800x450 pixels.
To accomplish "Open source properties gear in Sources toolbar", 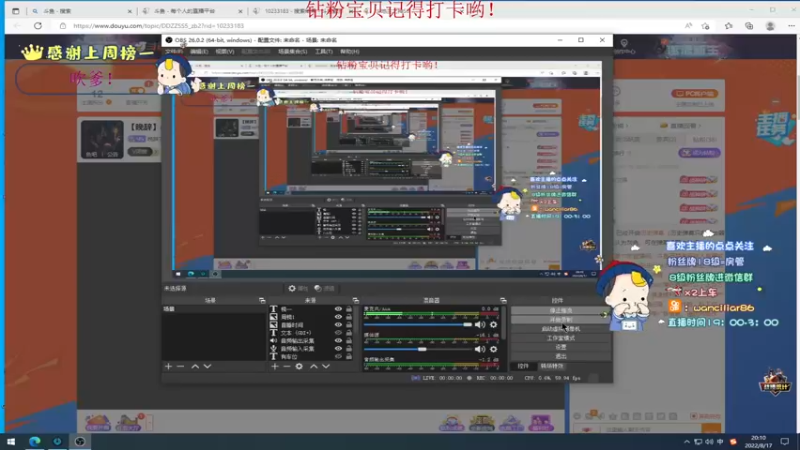I will (x=299, y=366).
